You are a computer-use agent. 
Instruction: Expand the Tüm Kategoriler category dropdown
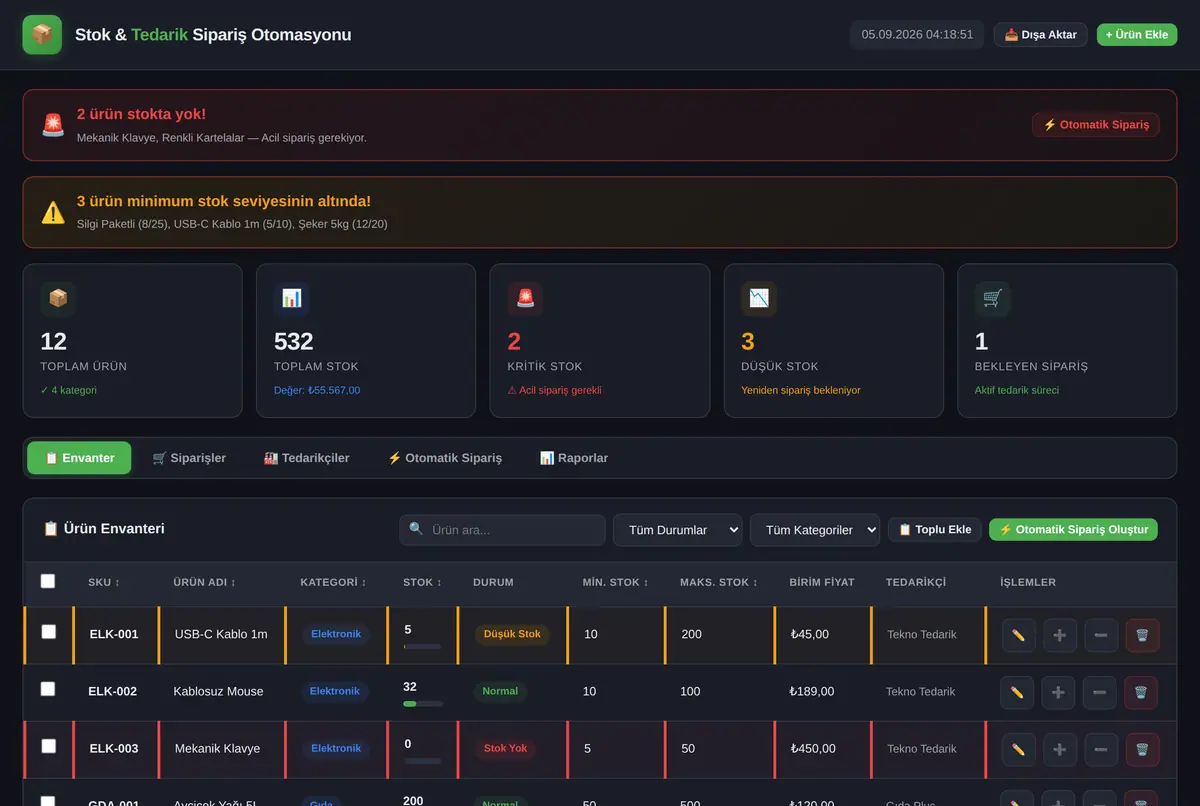(x=815, y=530)
